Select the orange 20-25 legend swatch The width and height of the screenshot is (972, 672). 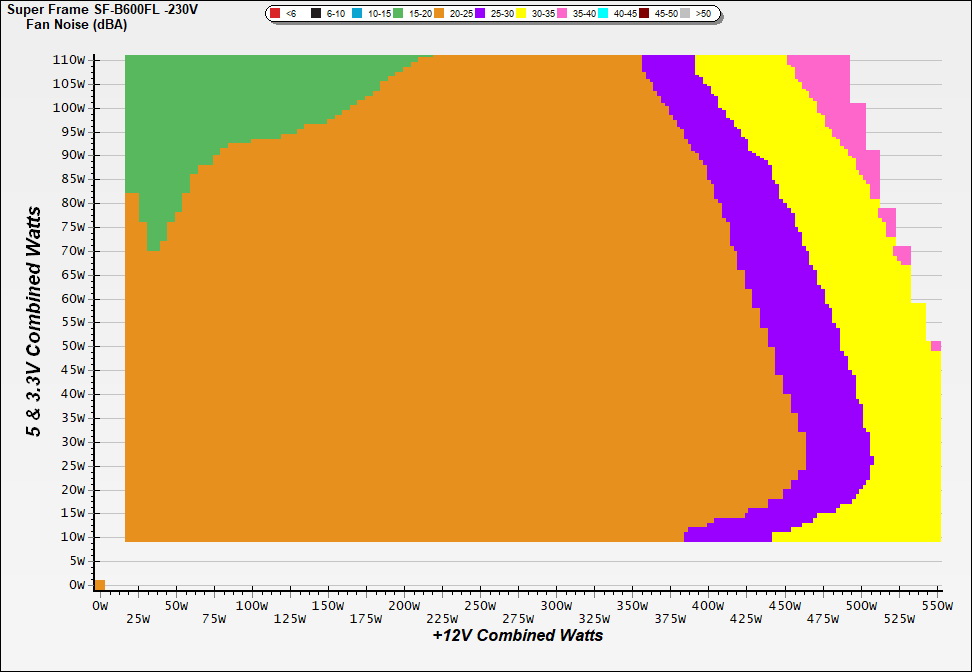[x=439, y=14]
